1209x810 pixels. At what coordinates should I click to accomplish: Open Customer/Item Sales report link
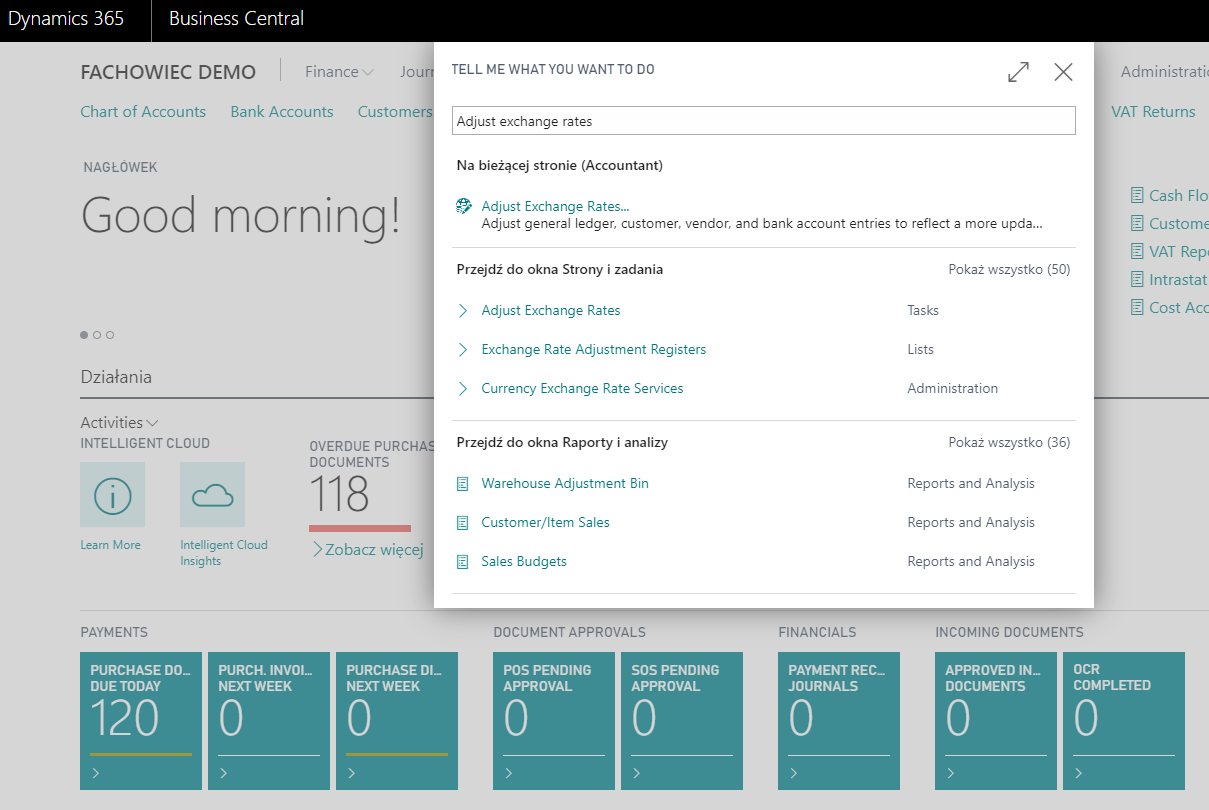click(545, 523)
